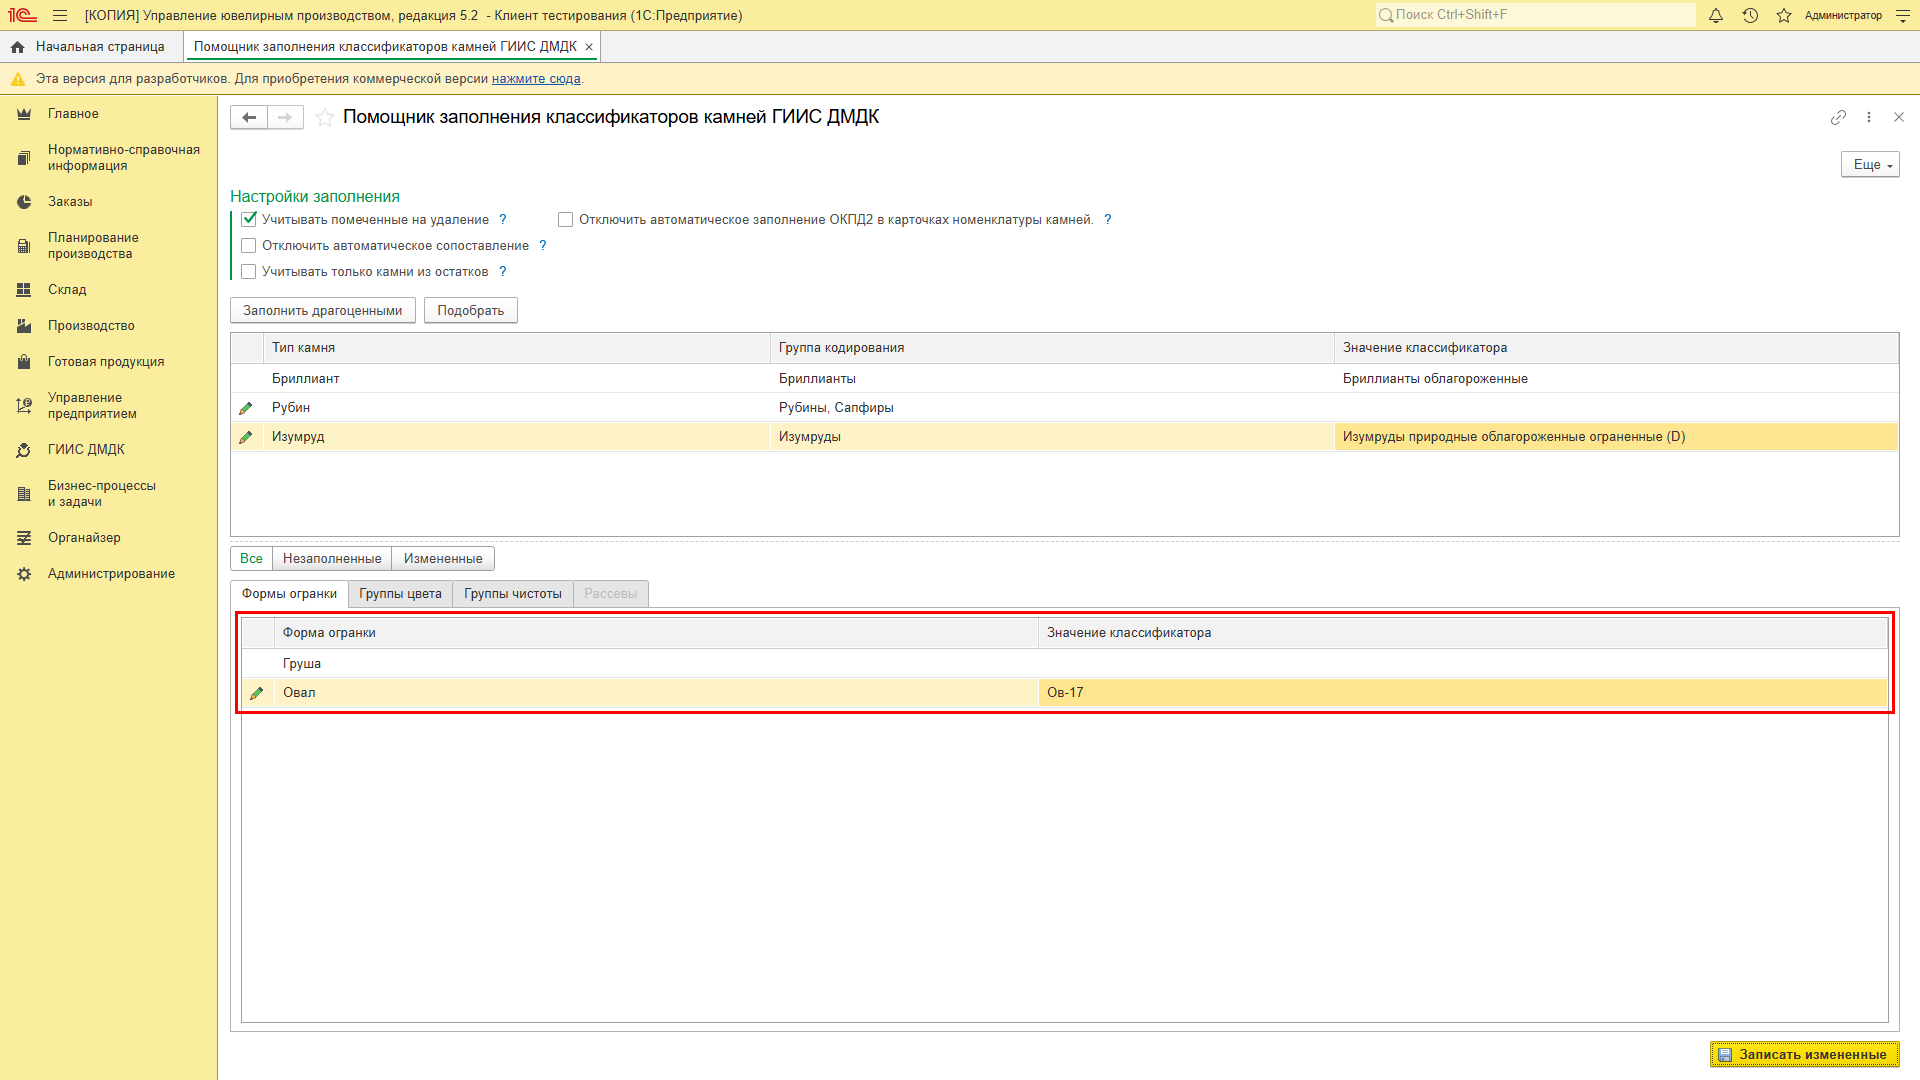Viewport: 1920px width, 1080px height.
Task: Close the Помощник заполнения tab
Action: (x=589, y=47)
